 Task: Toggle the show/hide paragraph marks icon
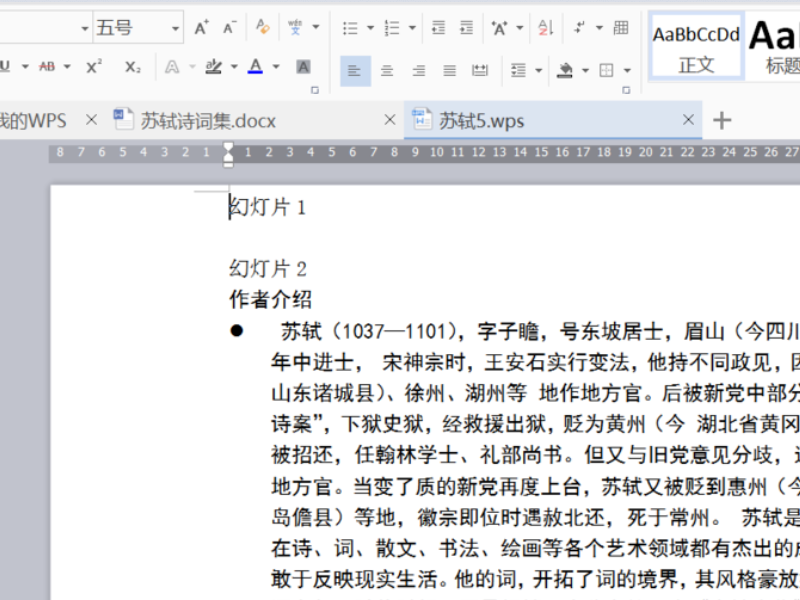point(580,27)
